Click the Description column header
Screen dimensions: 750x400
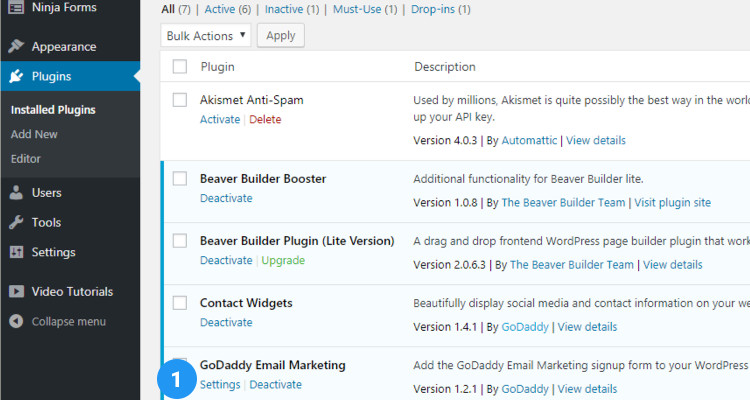click(x=445, y=67)
